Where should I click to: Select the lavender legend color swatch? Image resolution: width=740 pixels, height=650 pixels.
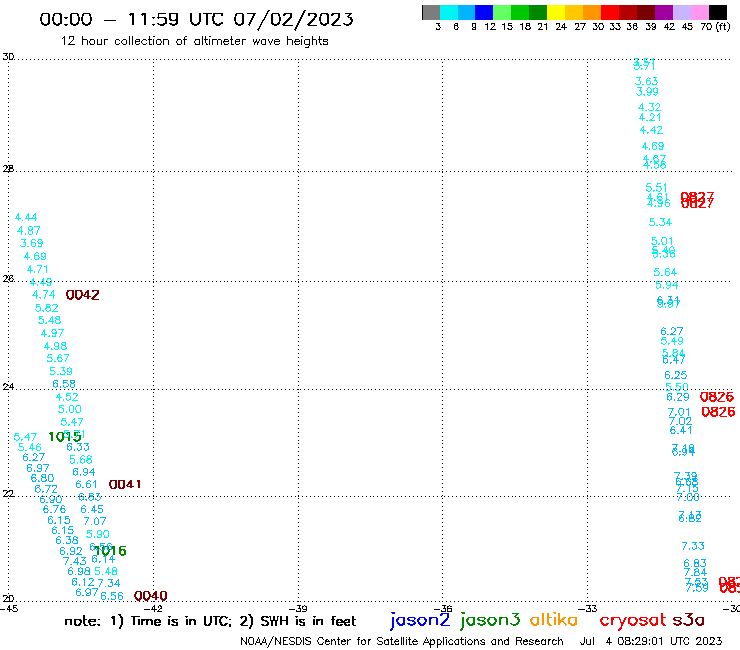tap(681, 12)
